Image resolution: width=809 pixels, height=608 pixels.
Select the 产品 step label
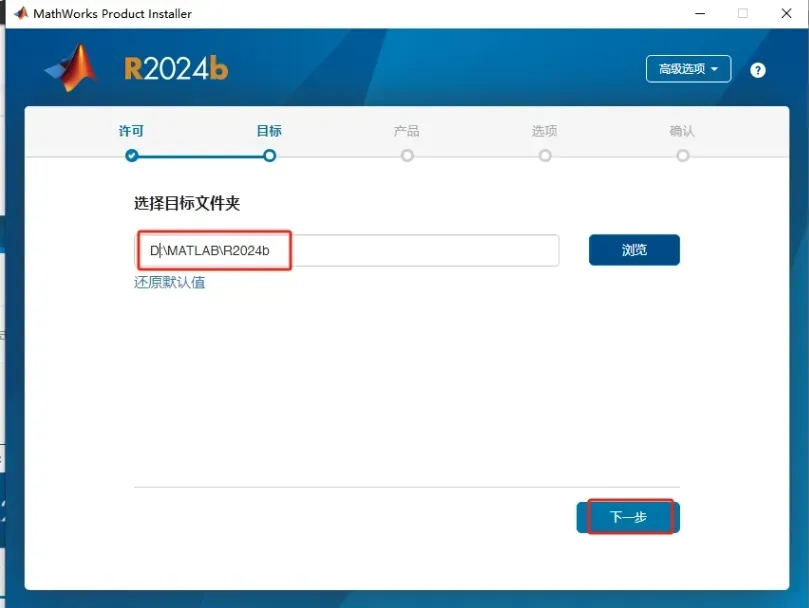pos(407,131)
